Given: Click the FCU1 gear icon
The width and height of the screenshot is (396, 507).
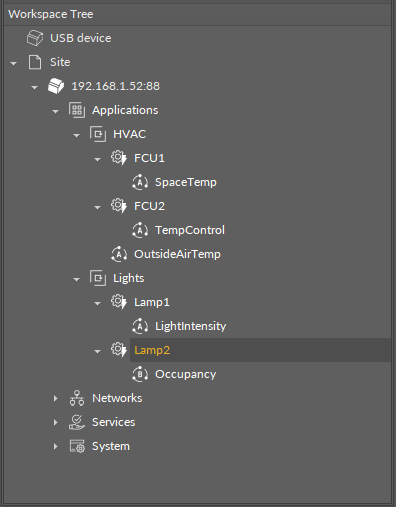Looking at the screenshot, I should (119, 158).
